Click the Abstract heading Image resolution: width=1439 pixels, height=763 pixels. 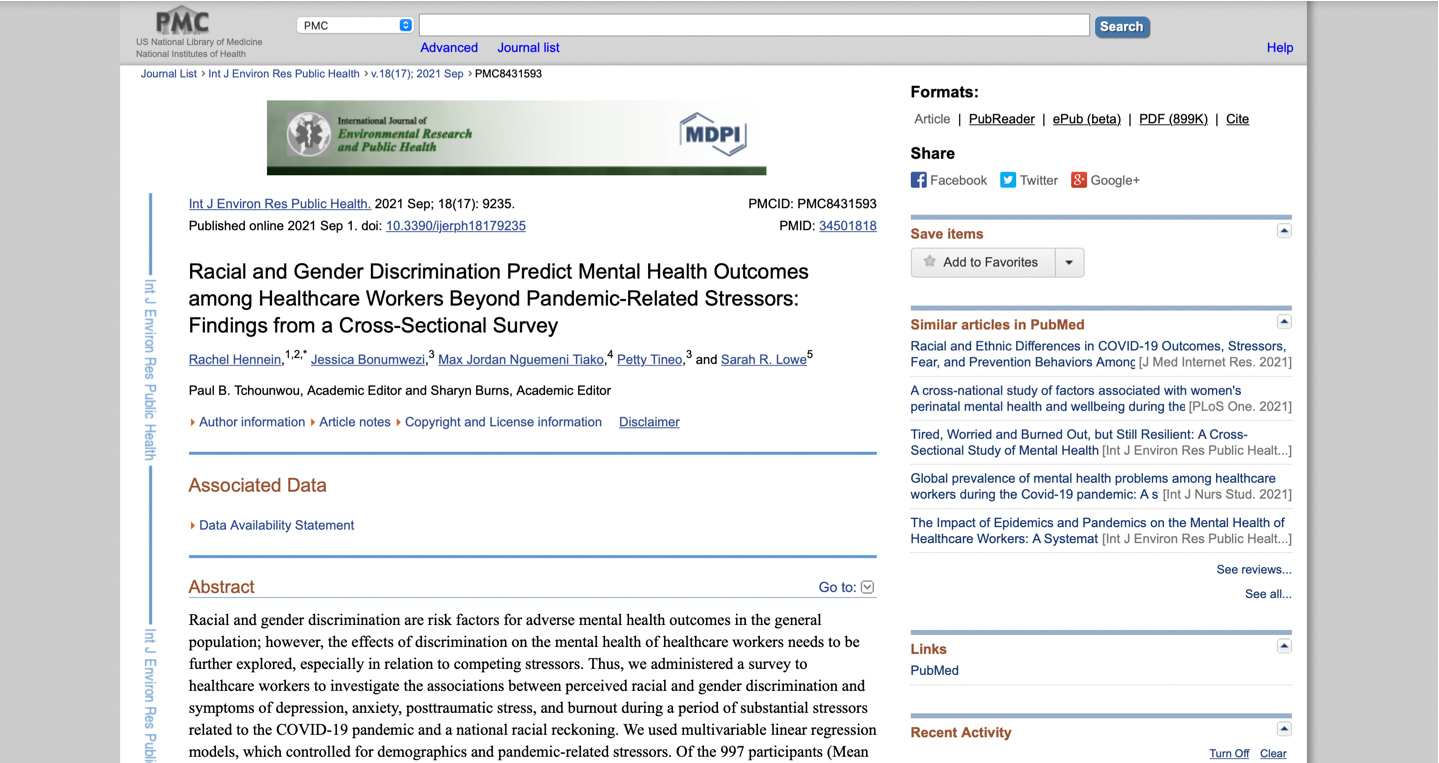222,587
